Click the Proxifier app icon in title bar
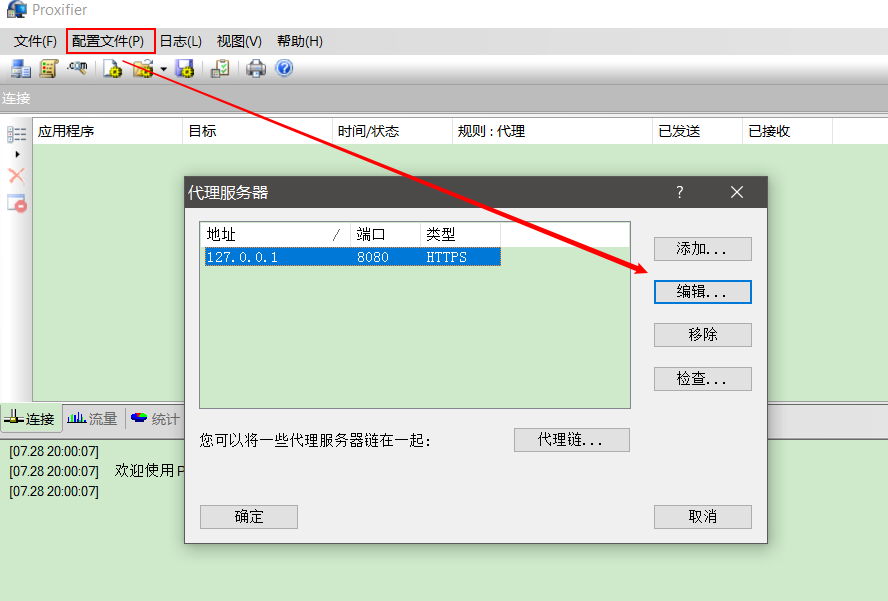The image size is (888, 601). click(x=16, y=9)
